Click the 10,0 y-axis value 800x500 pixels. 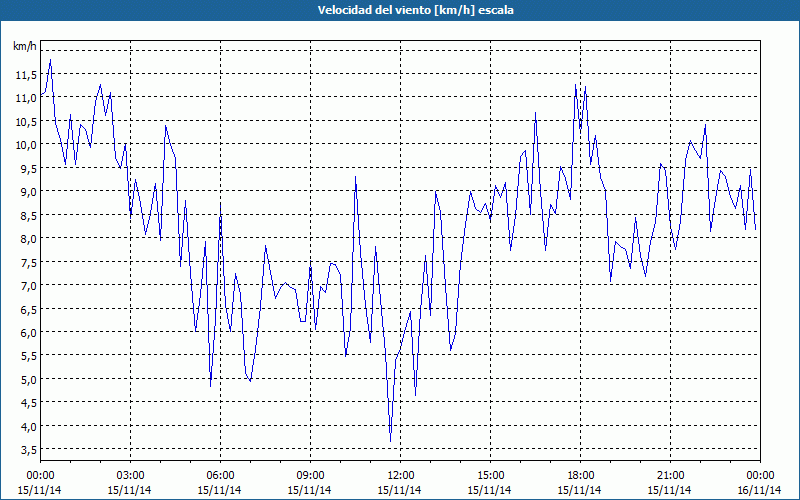point(26,145)
